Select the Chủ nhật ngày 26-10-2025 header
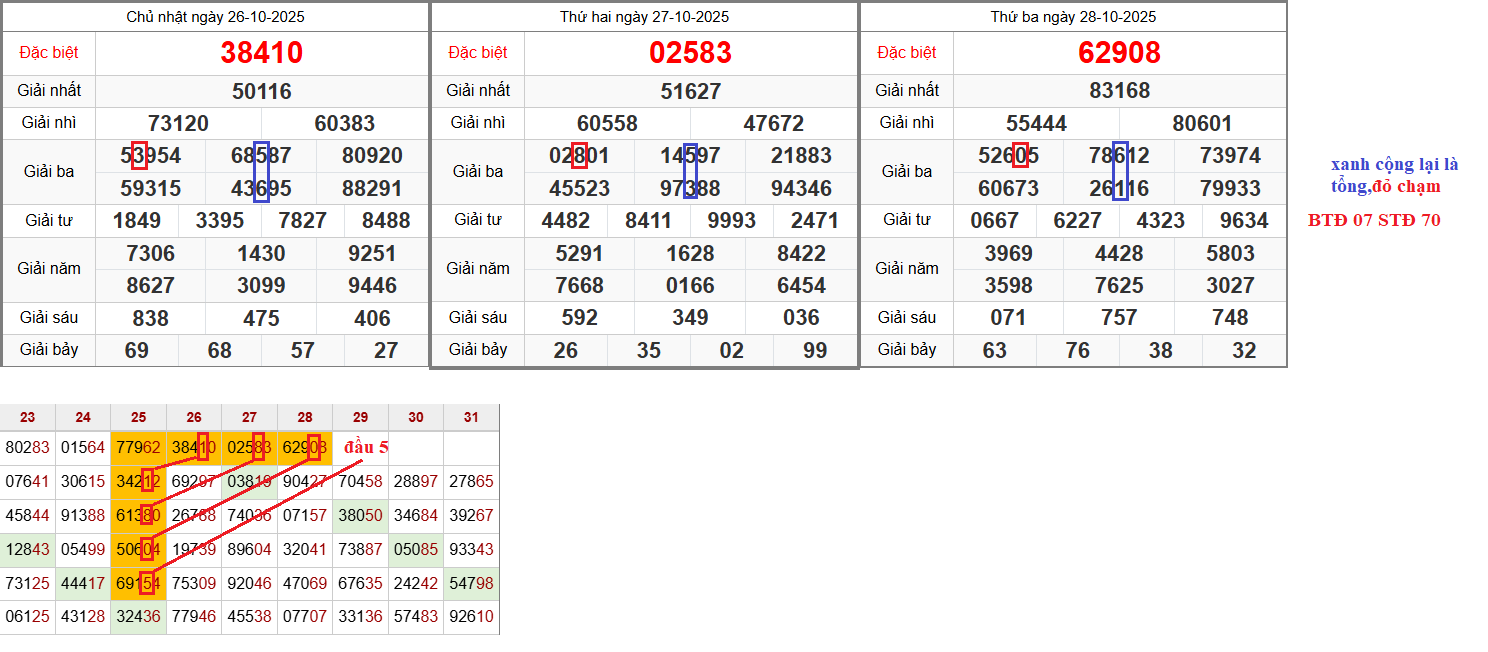The height and width of the screenshot is (652, 1488). click(x=215, y=17)
